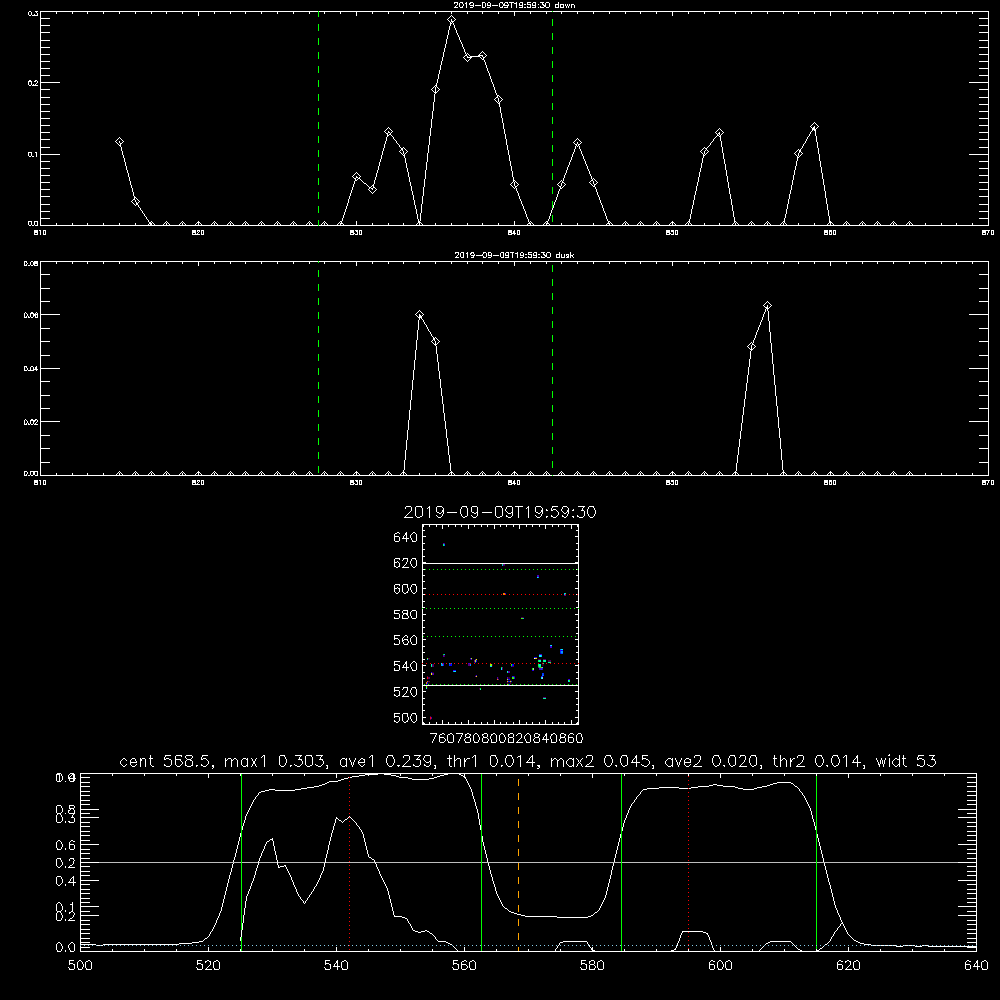Click the bottom plot y-axis label '0.0'

click(x=66, y=948)
